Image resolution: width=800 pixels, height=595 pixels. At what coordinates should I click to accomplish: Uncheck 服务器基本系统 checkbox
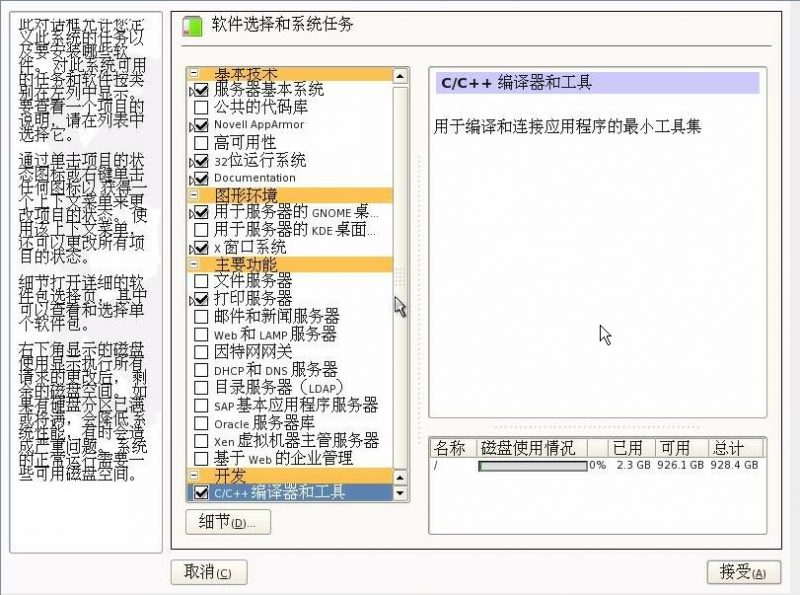[x=201, y=90]
